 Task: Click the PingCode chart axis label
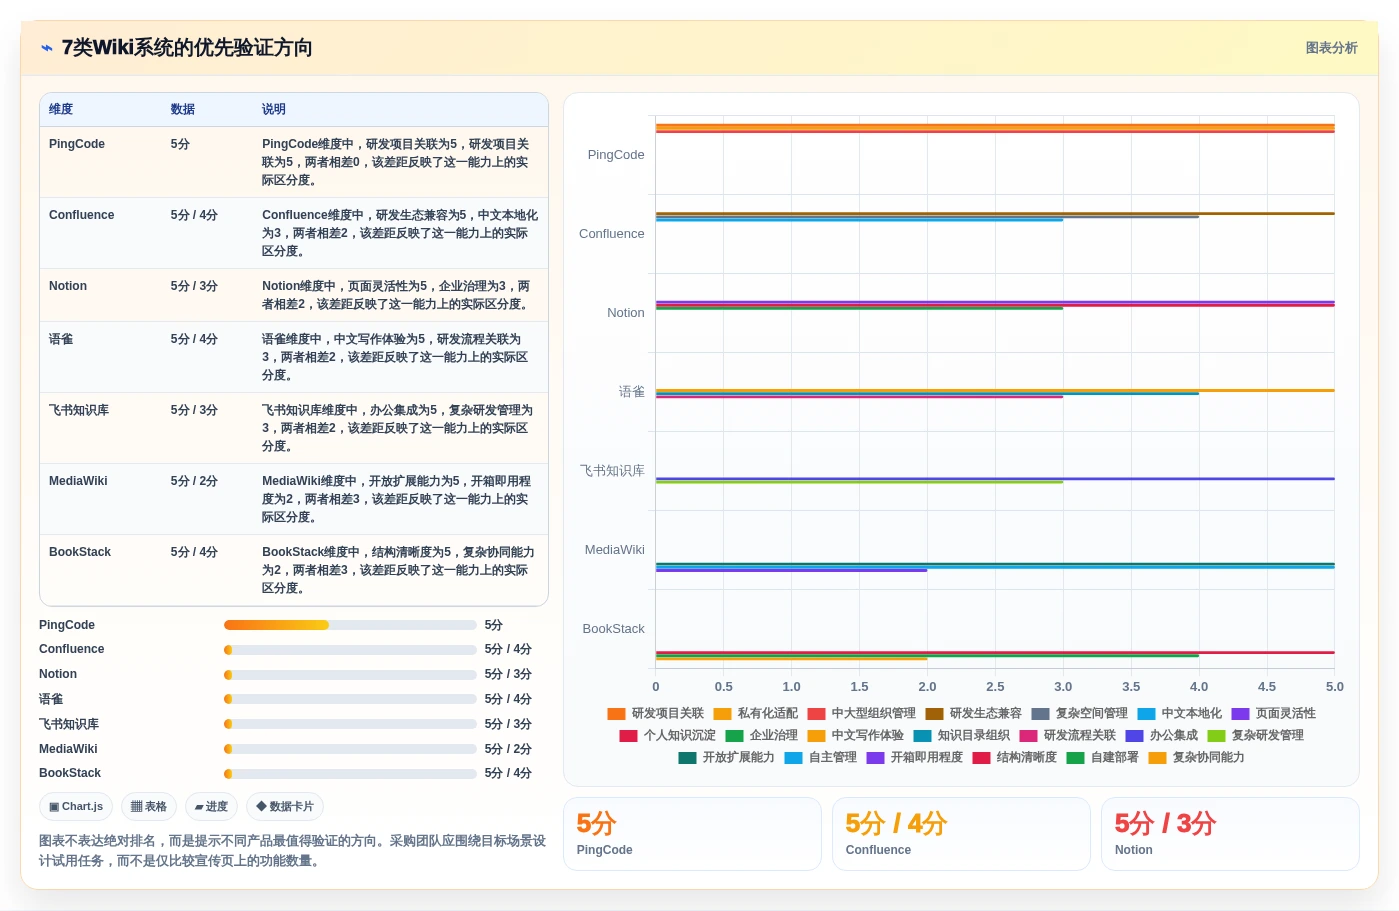pyautogui.click(x=616, y=155)
